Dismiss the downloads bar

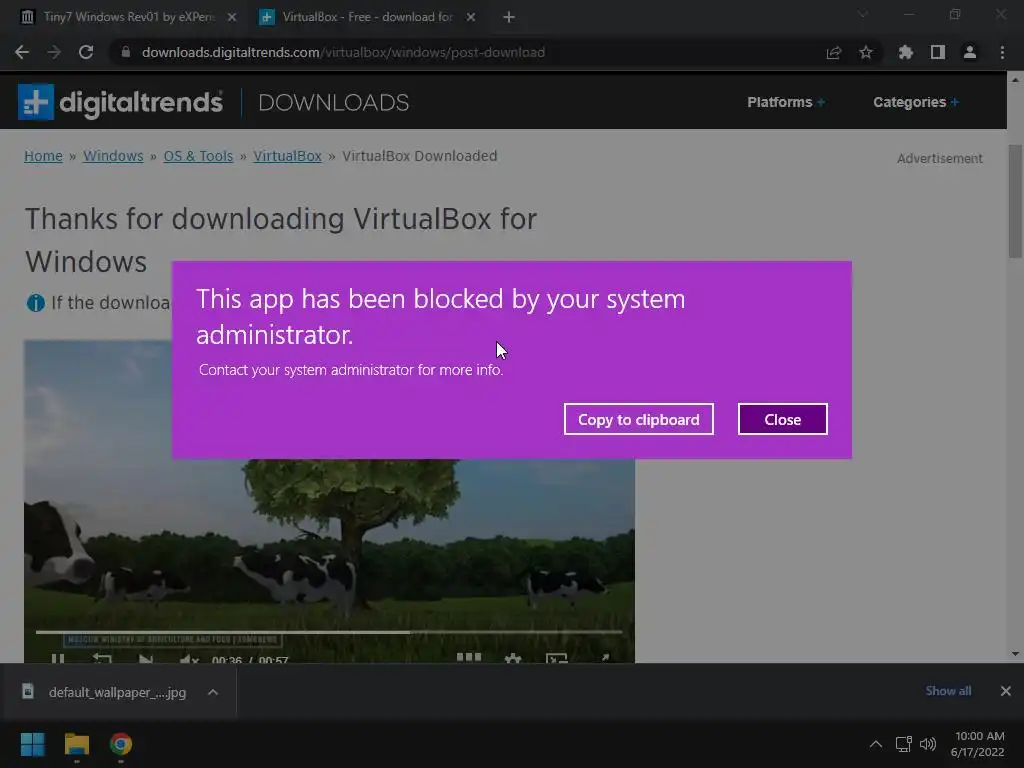click(1006, 691)
